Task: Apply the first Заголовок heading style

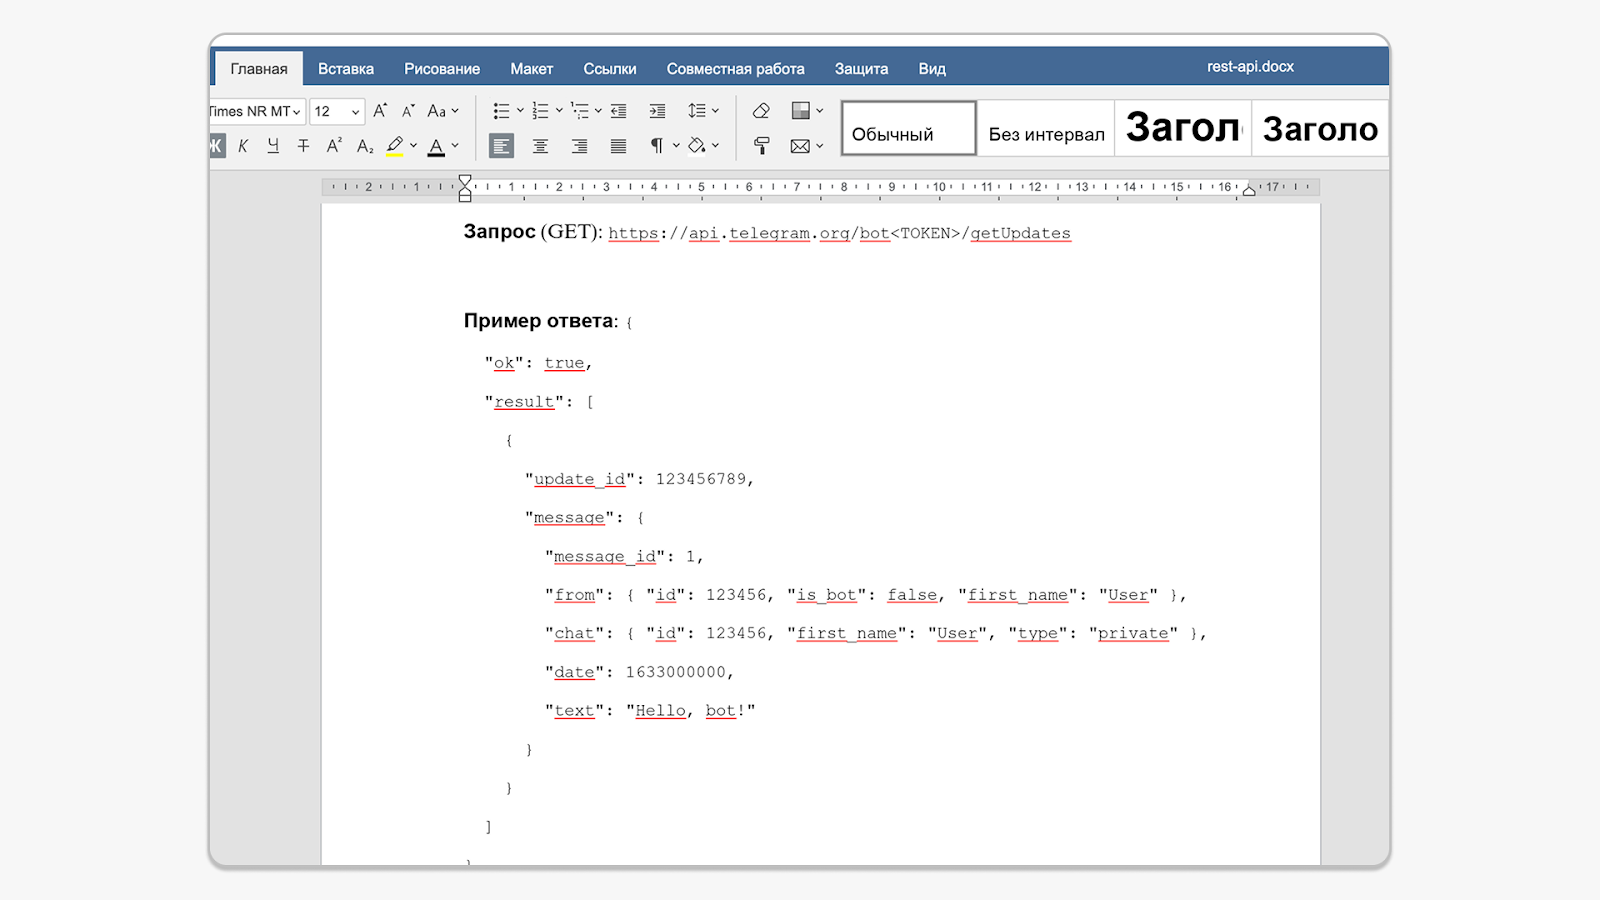Action: [x=1183, y=128]
